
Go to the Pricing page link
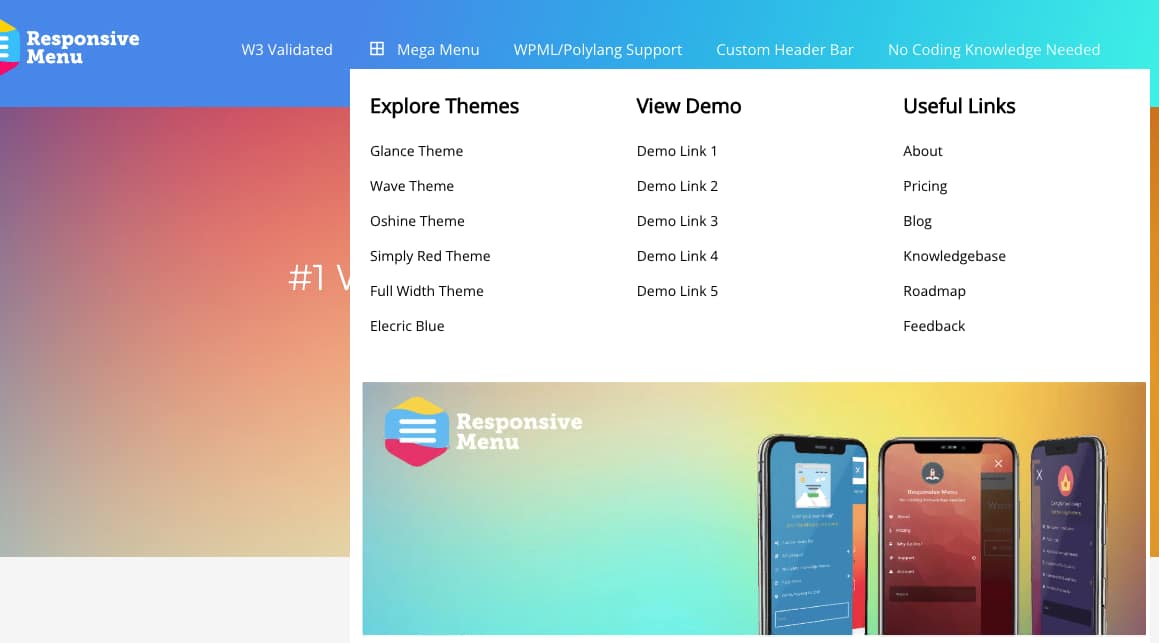tap(924, 186)
